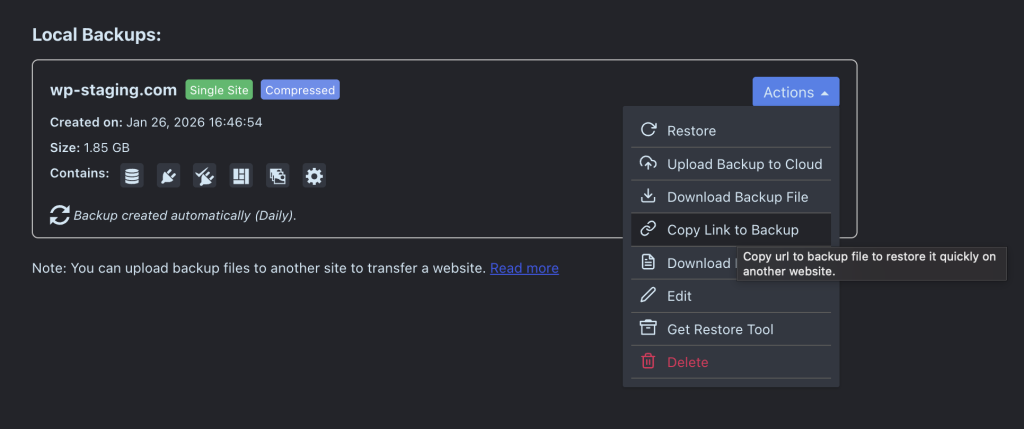This screenshot has height=429, width=1024.
Task: Select the red Delete option
Action: [x=687, y=362]
